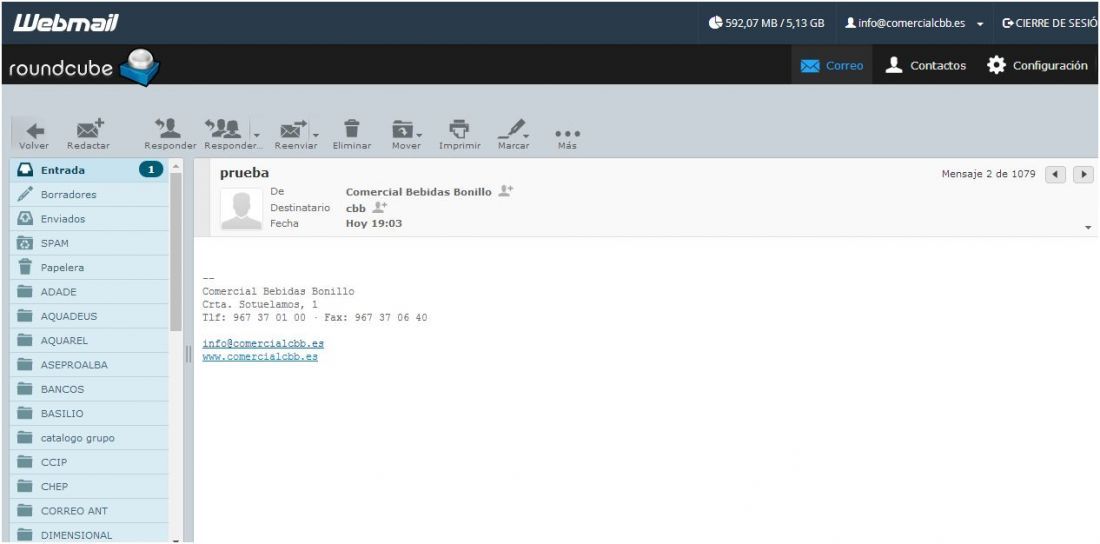Screen dimensions: 1100x544
Task: Open the Borradores drafts folder
Action: 89,194
